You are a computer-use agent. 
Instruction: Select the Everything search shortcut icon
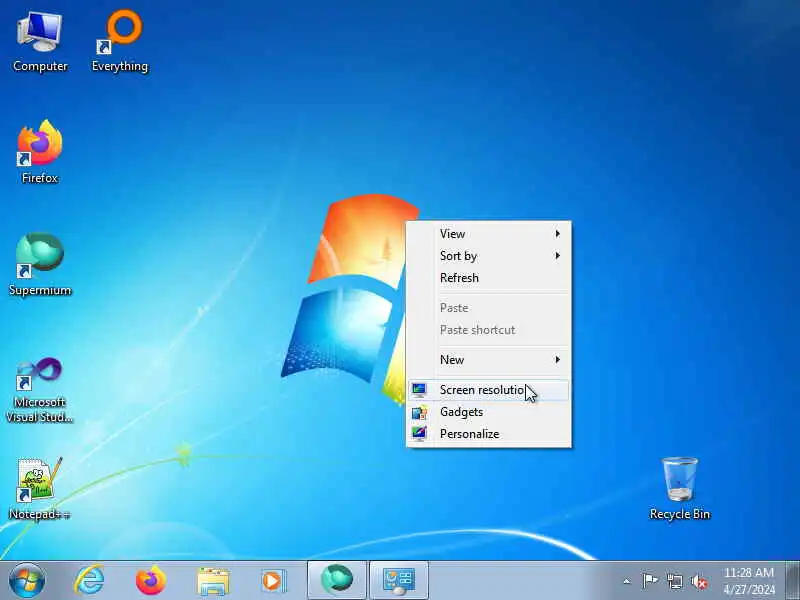pos(120,42)
